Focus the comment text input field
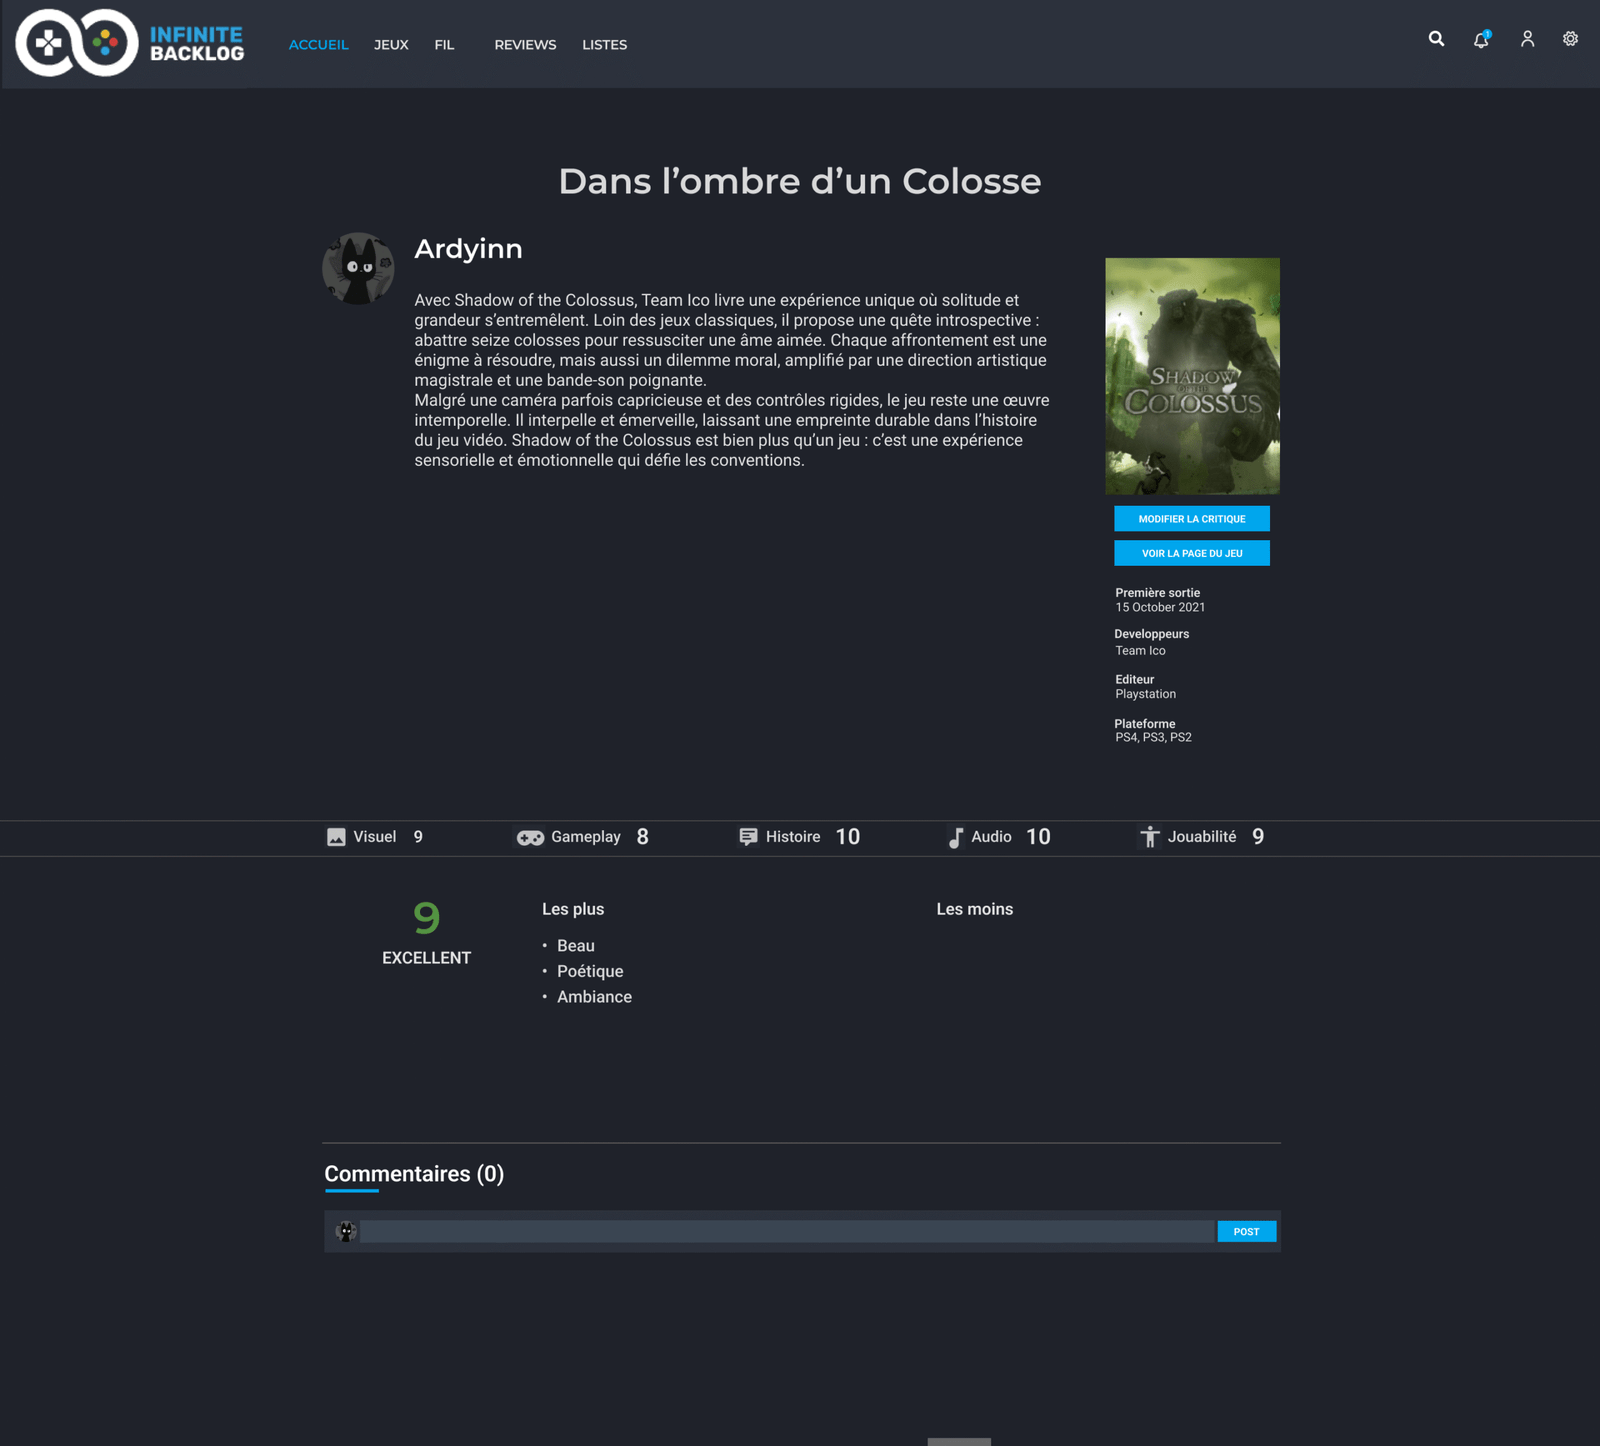 [x=786, y=1232]
